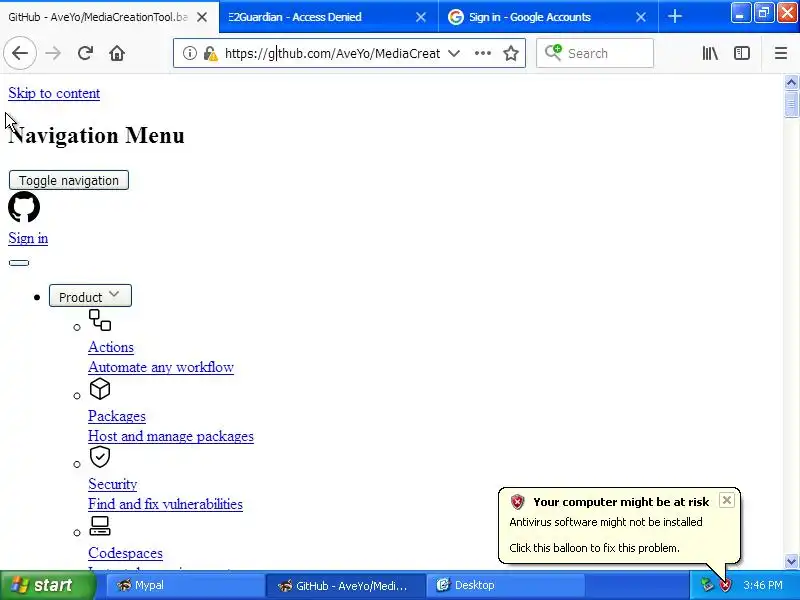Screen dimensions: 800x600
Task: Open the browser hamburger menu
Action: pyautogui.click(x=781, y=53)
